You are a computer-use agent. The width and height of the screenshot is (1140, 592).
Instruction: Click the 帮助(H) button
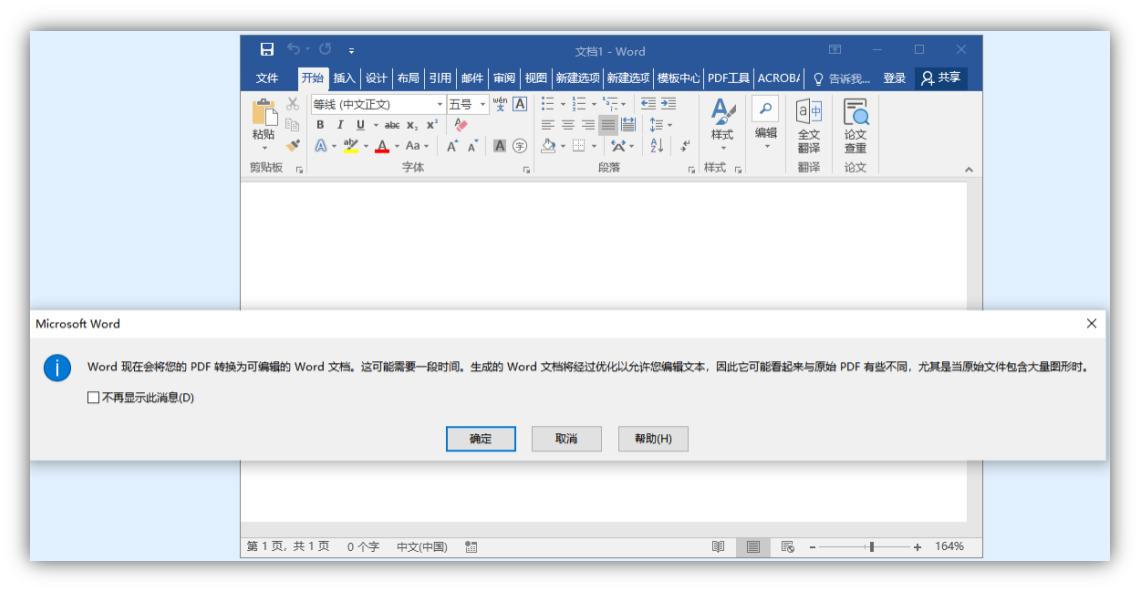point(653,439)
